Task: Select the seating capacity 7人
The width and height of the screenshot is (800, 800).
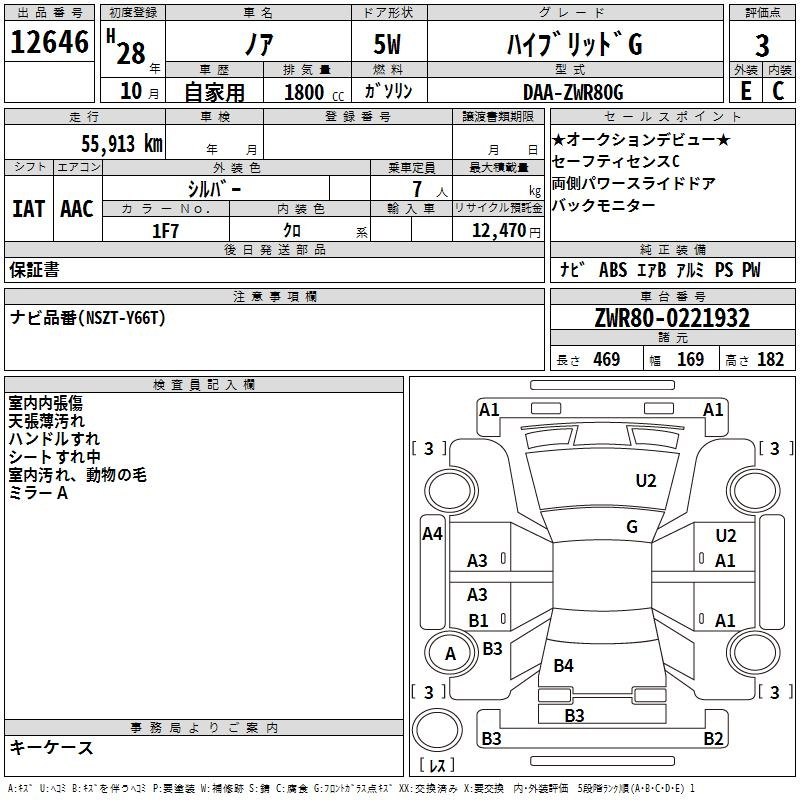Action: (x=430, y=189)
